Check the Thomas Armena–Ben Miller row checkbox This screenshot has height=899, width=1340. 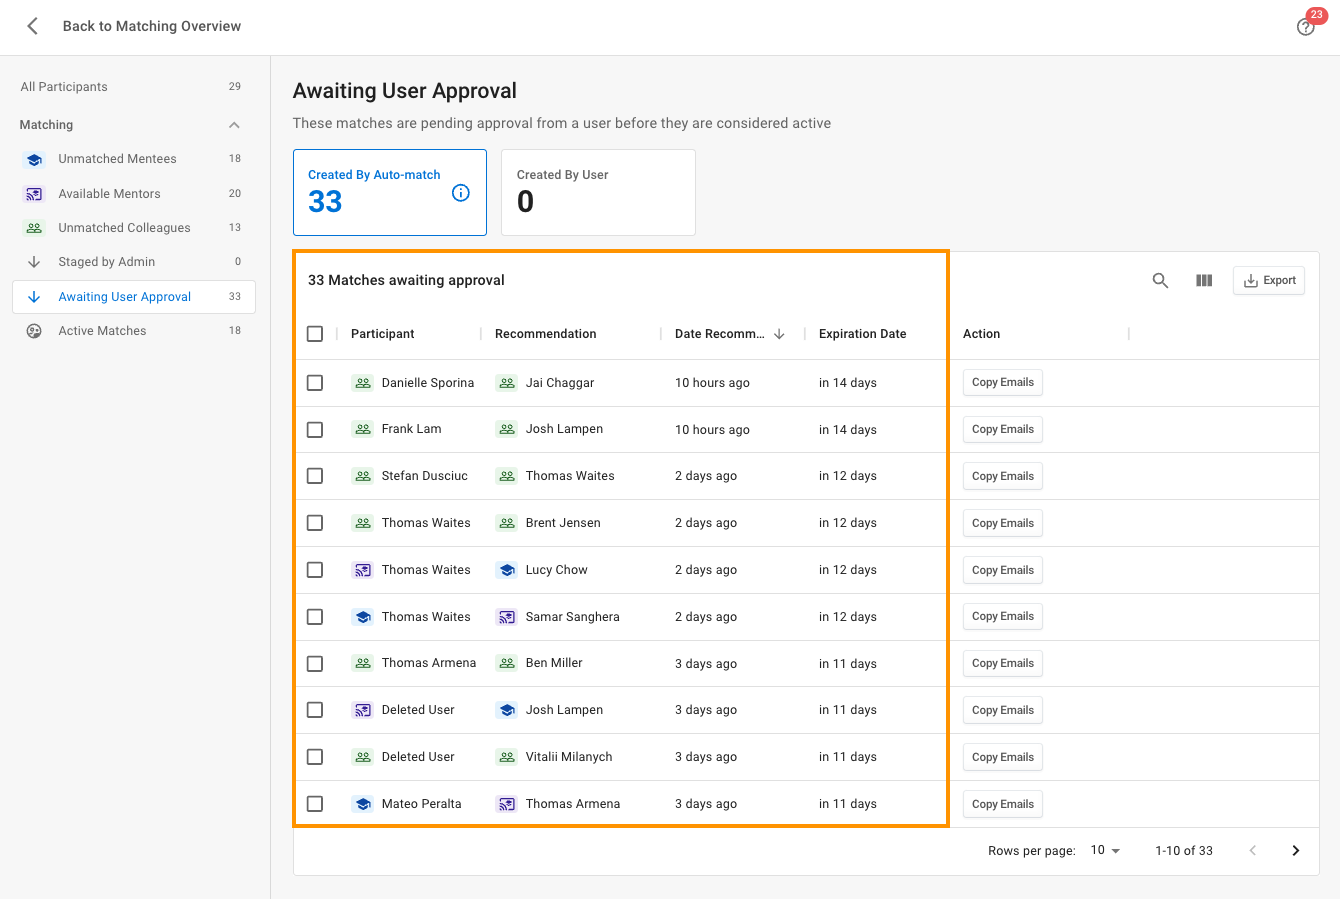pyautogui.click(x=315, y=664)
